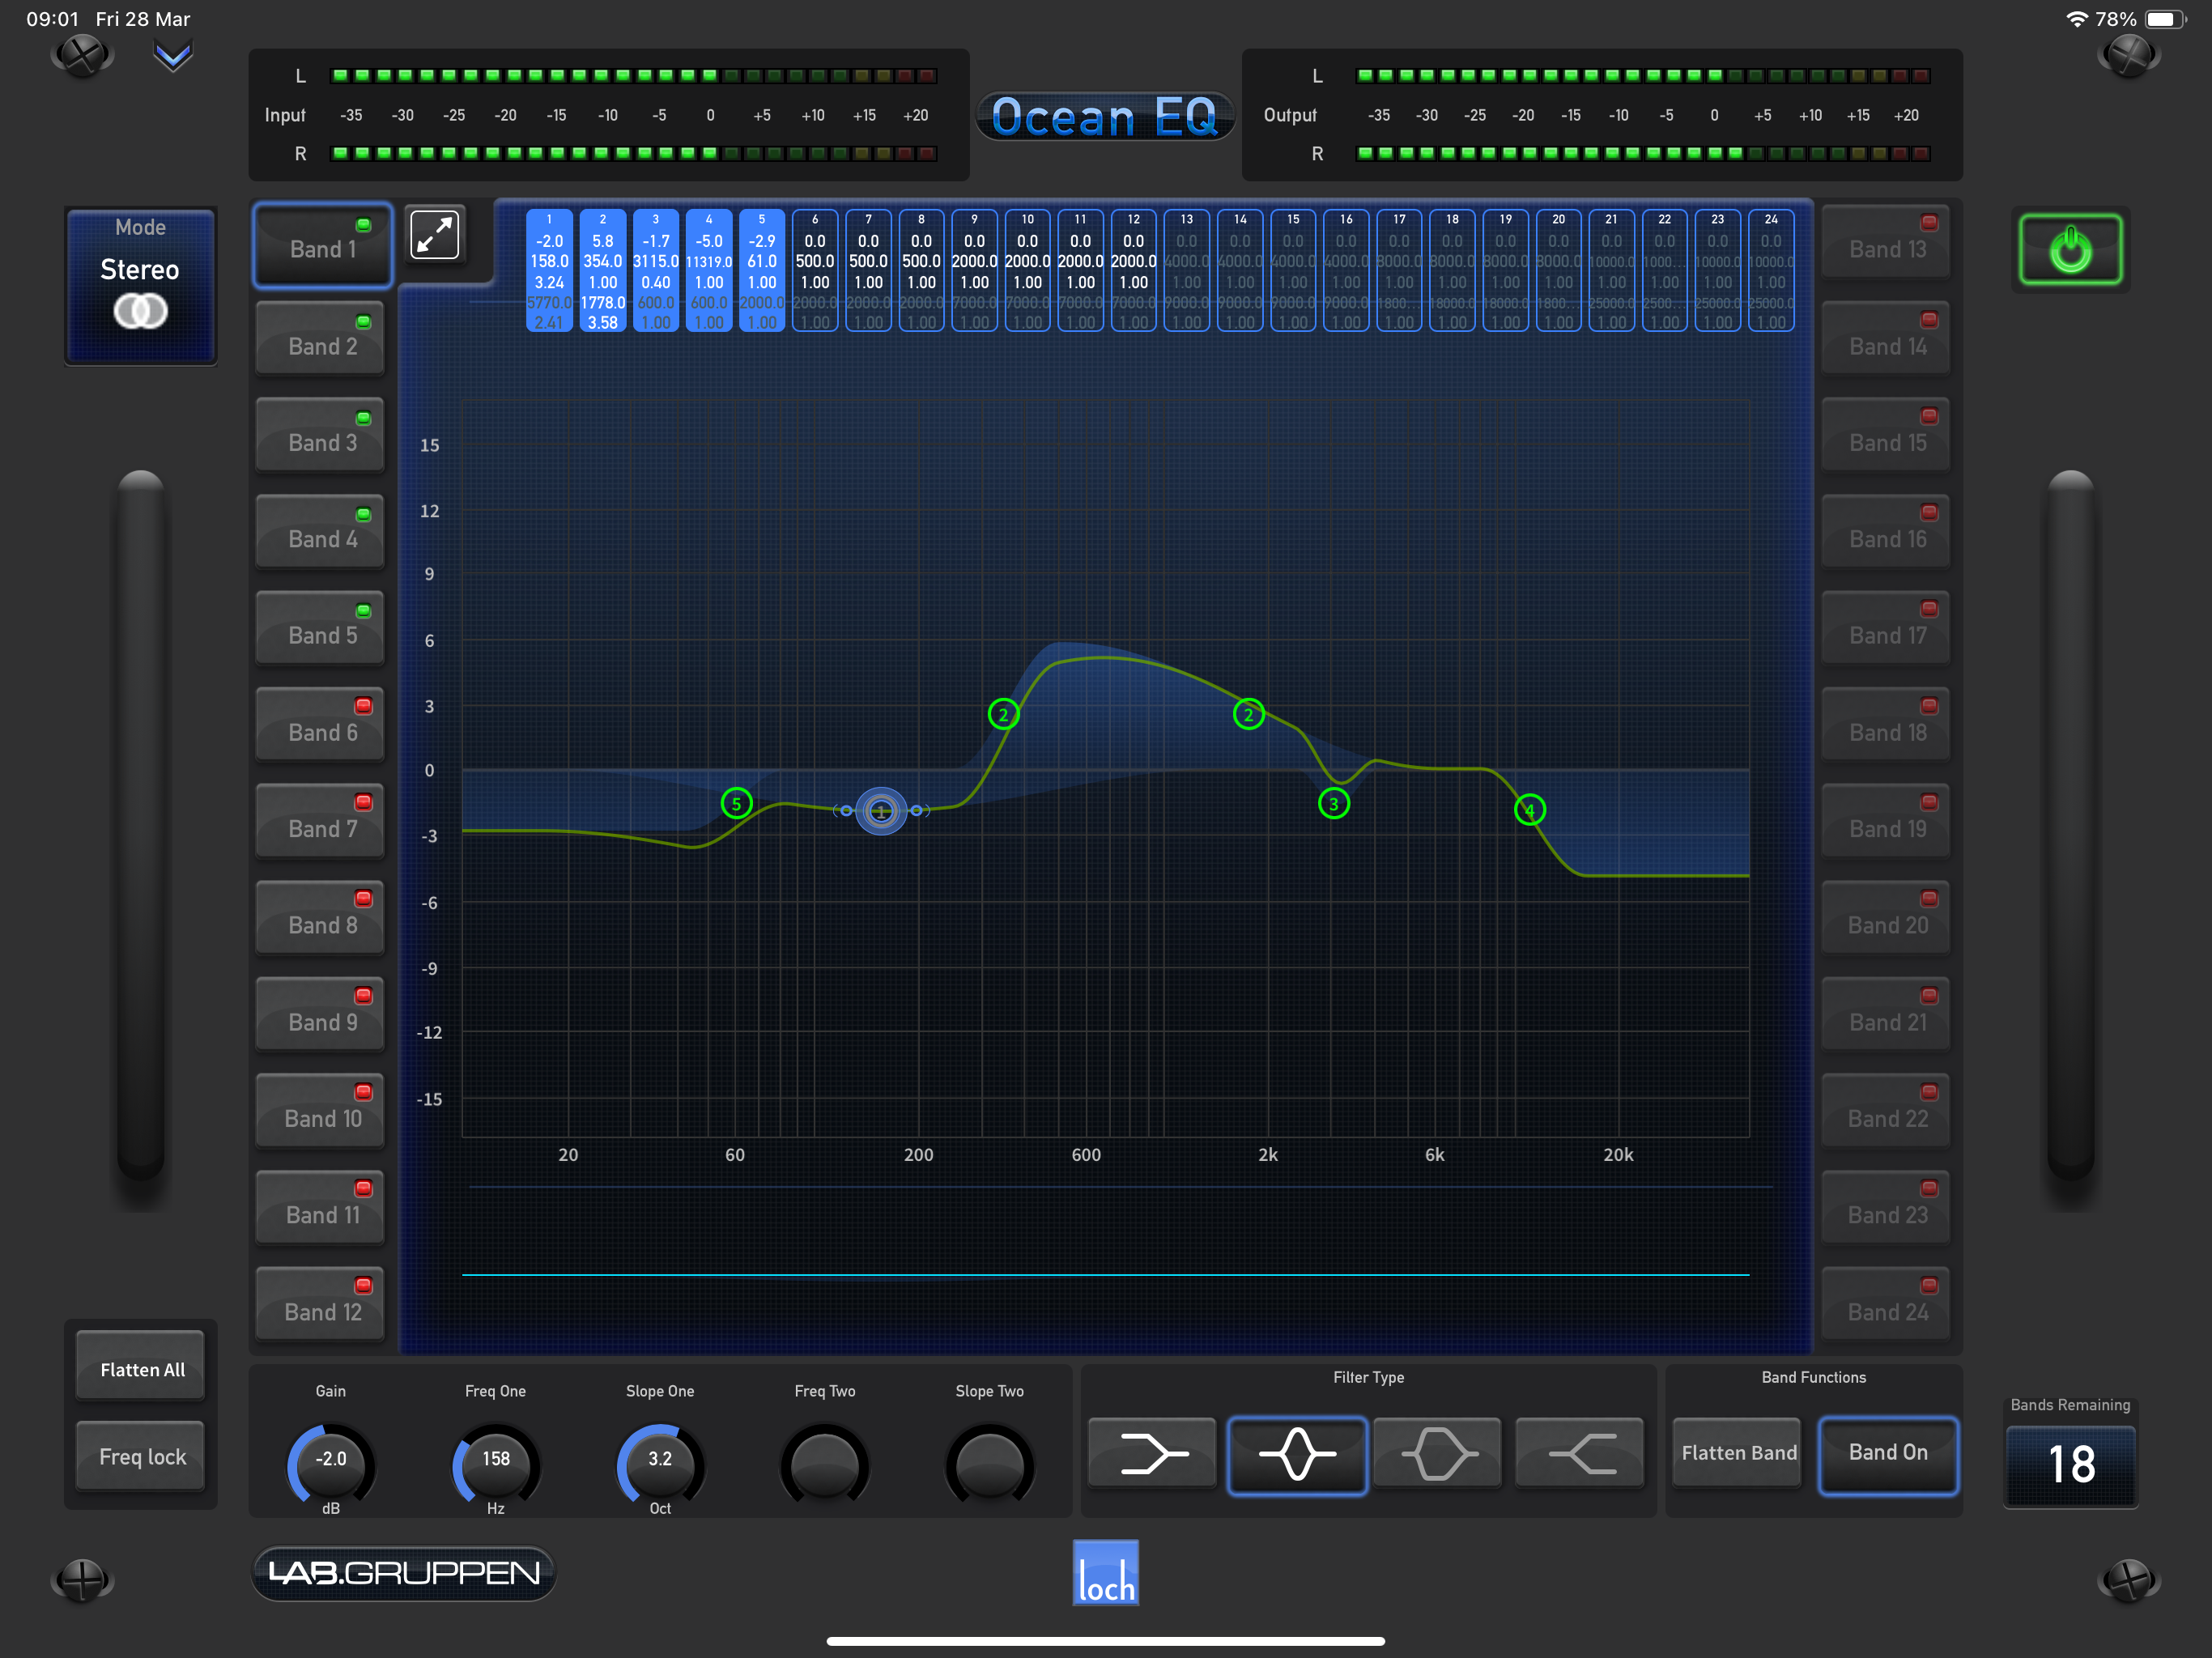Viewport: 2212px width, 1658px height.
Task: Select band 3 column in the parameter table
Action: (x=655, y=270)
